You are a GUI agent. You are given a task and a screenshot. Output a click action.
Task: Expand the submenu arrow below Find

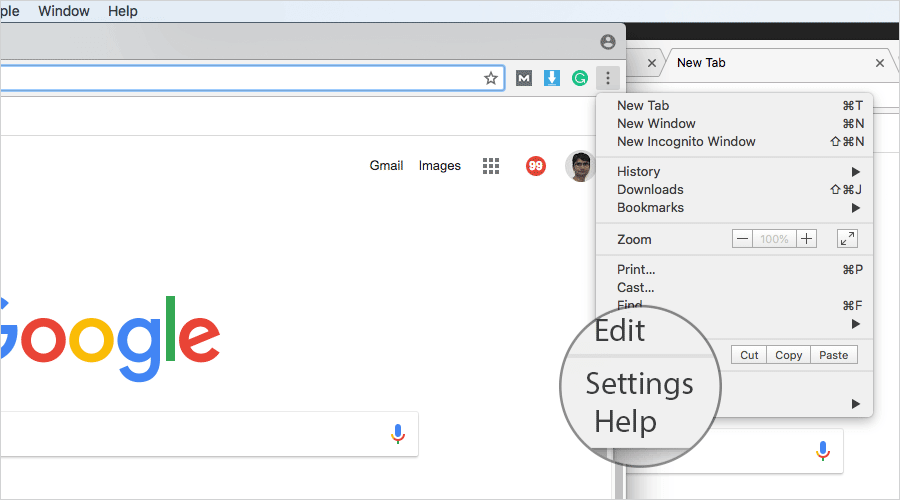point(855,324)
